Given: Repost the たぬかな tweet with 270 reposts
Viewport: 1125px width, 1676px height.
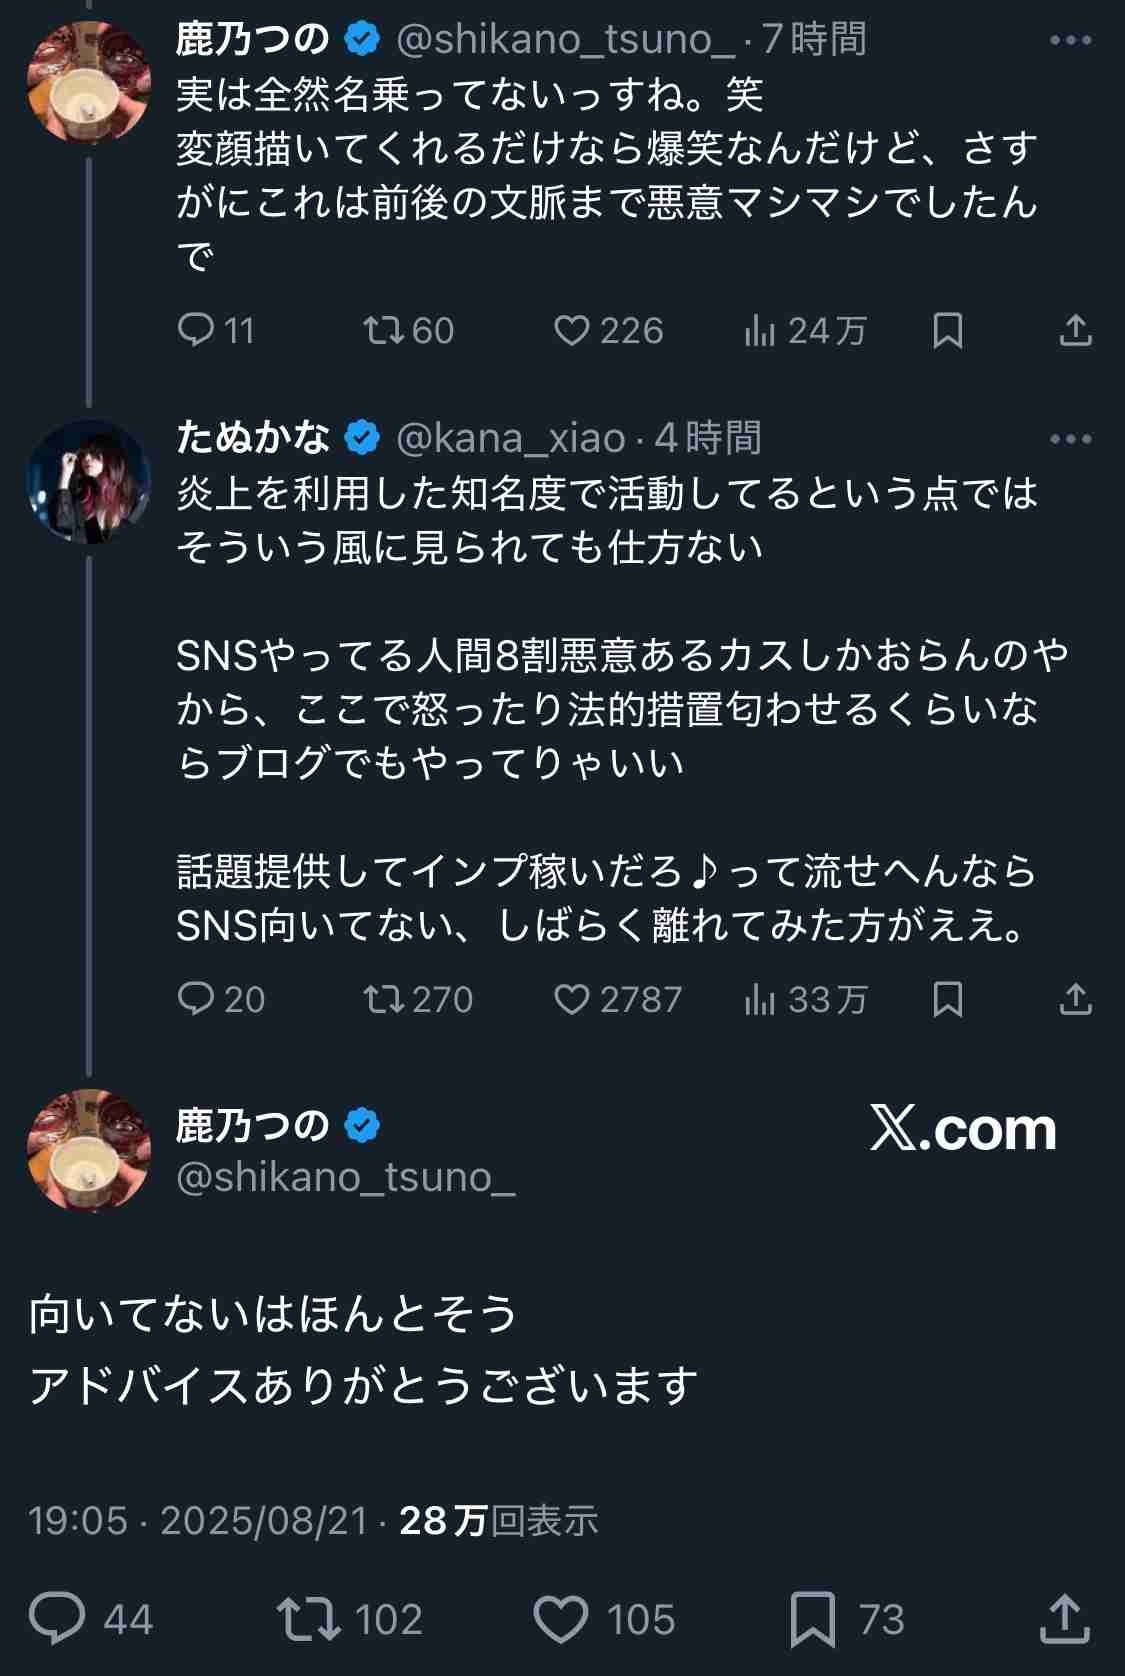Looking at the screenshot, I should pos(382,999).
